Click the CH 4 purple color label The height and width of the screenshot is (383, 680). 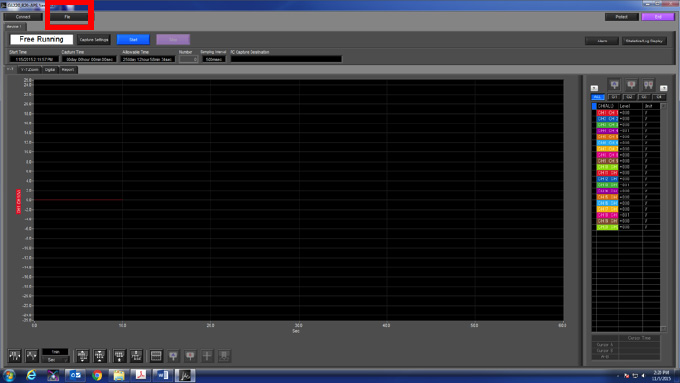607,131
